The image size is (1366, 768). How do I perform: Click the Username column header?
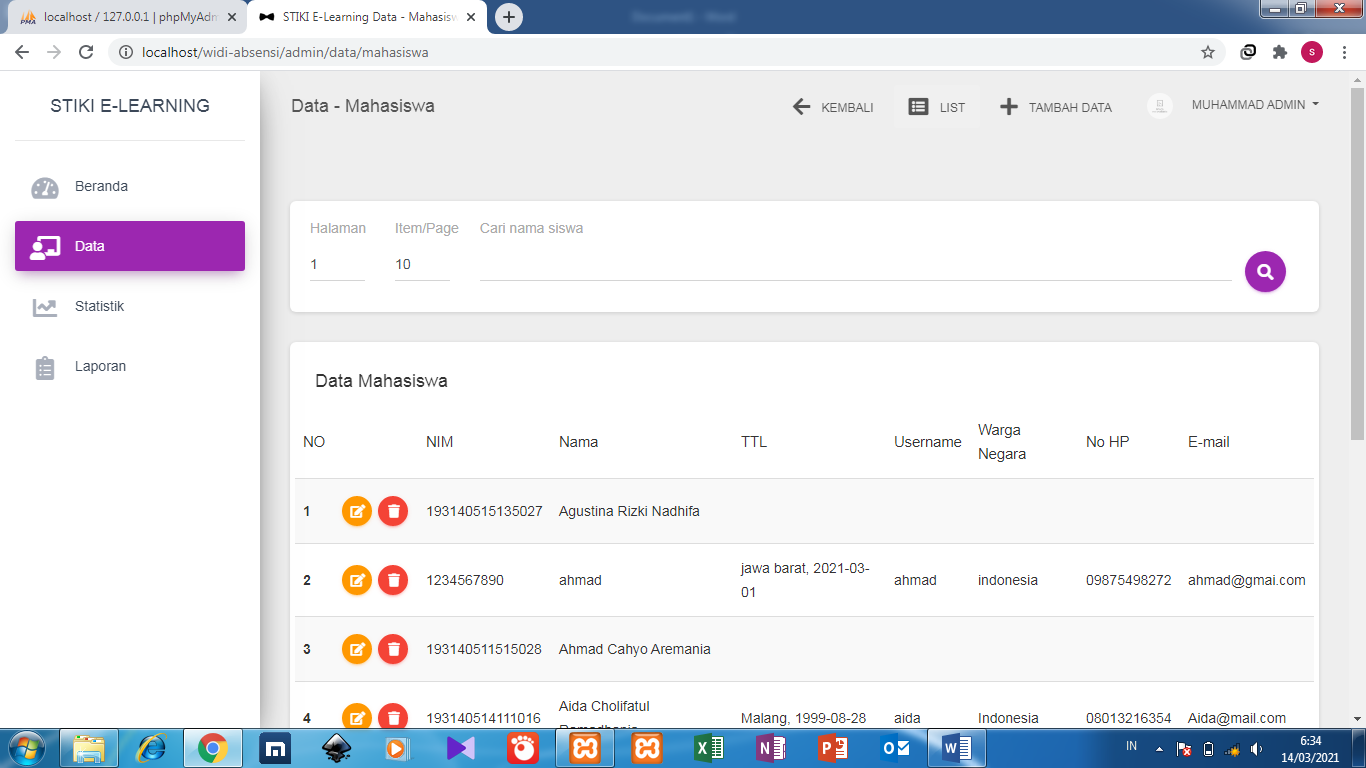point(928,442)
